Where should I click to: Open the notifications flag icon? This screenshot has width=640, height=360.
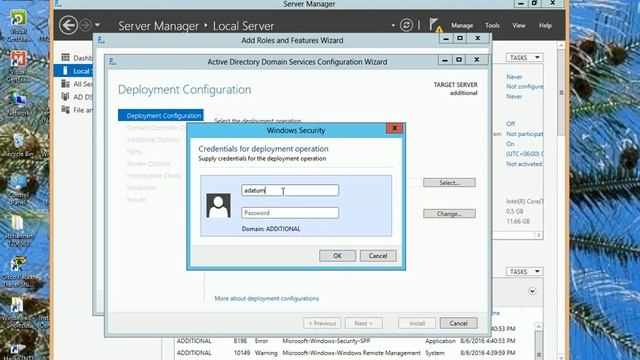point(435,25)
